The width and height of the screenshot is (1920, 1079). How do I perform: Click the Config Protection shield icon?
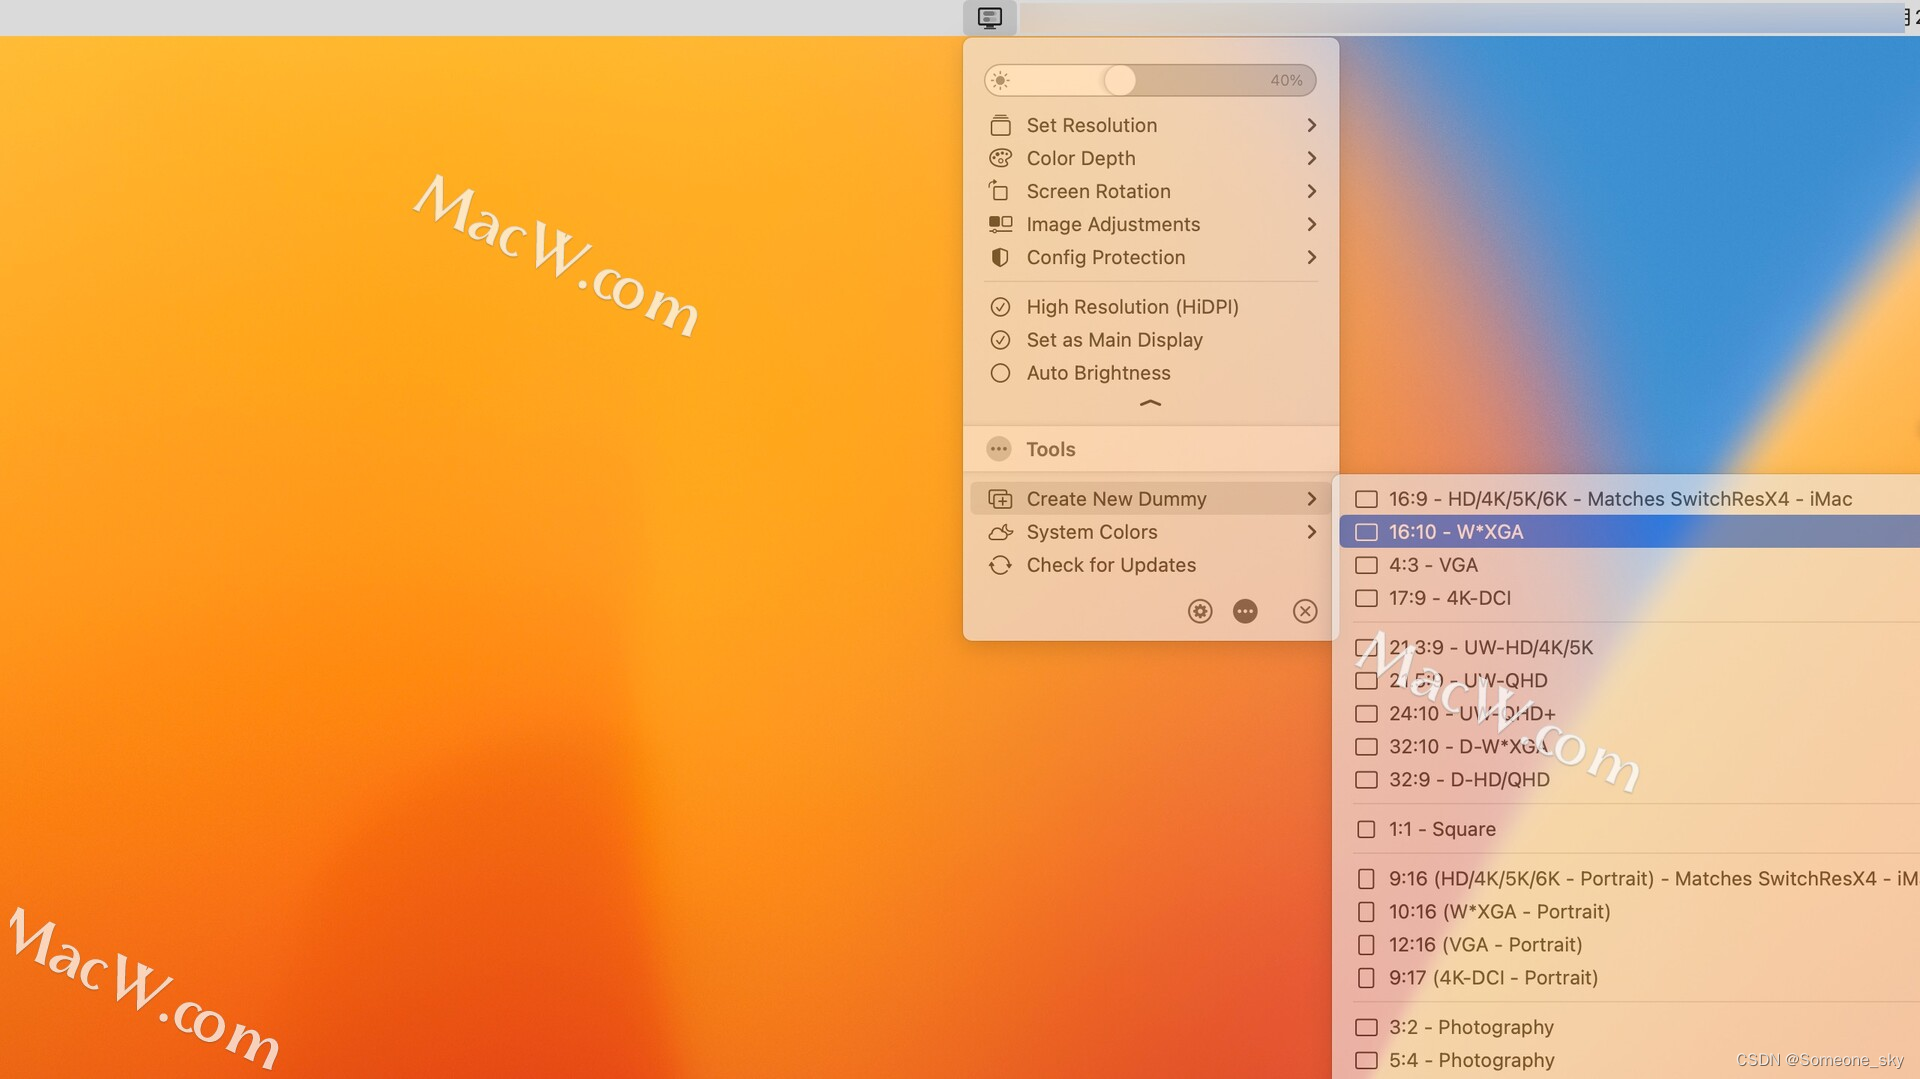click(x=1000, y=257)
